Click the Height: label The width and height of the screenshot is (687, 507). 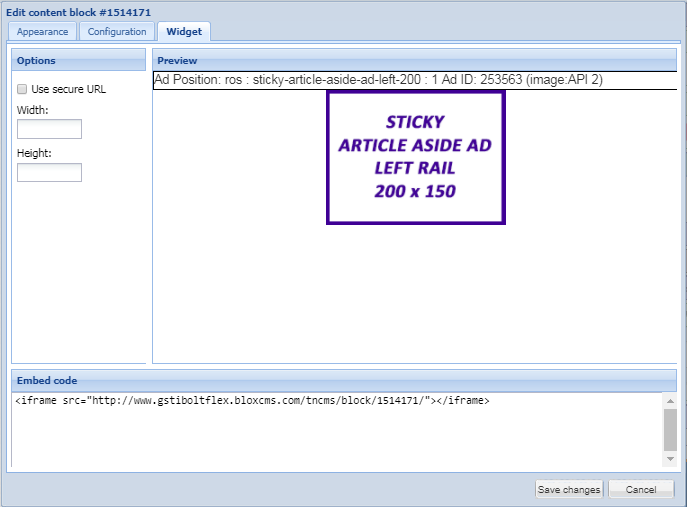click(x=34, y=153)
